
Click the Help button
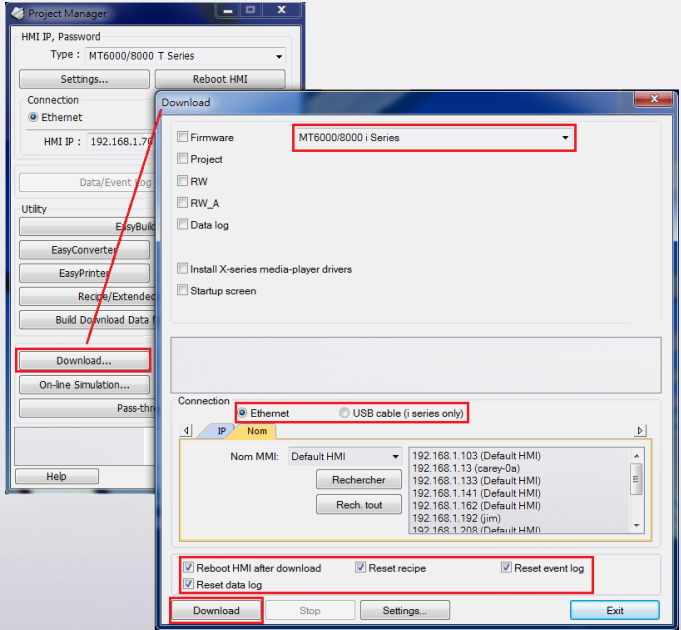(57, 476)
